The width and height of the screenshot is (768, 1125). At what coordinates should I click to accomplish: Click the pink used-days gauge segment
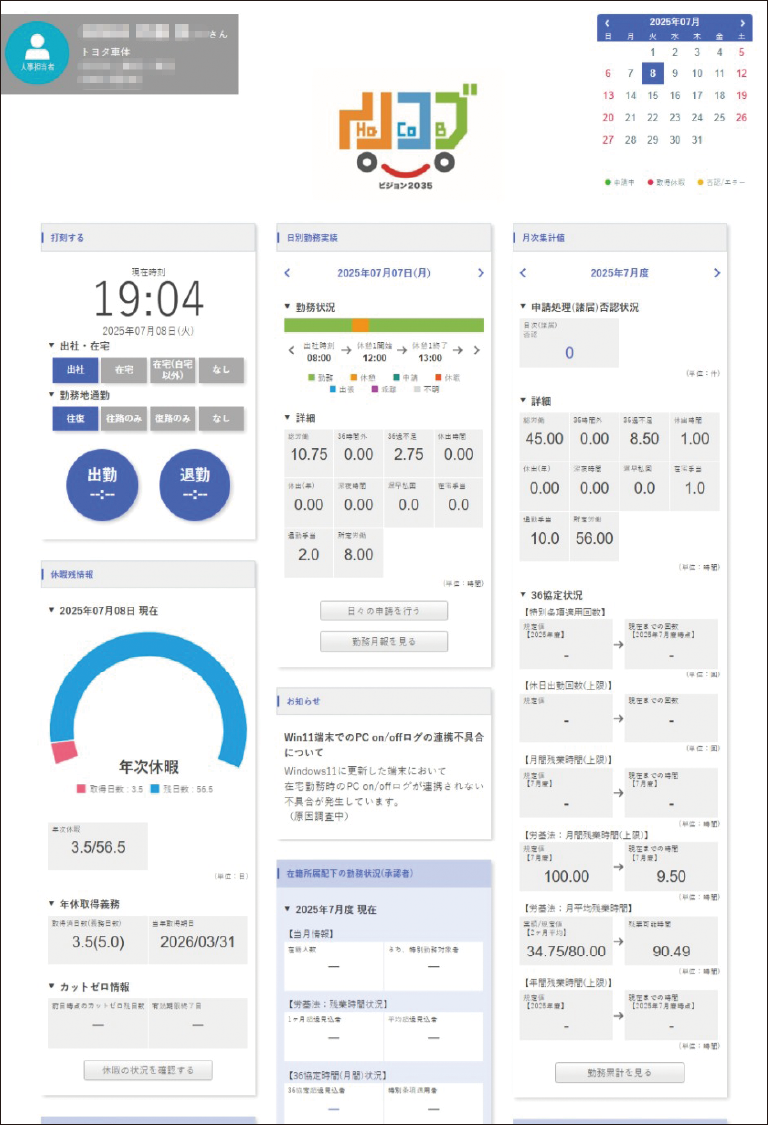click(64, 751)
